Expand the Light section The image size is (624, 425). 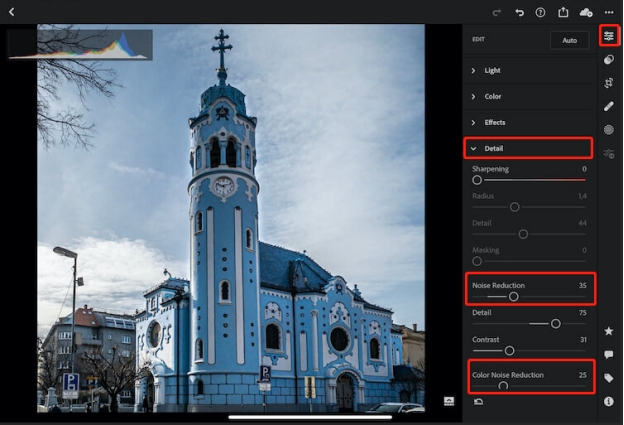coord(492,71)
